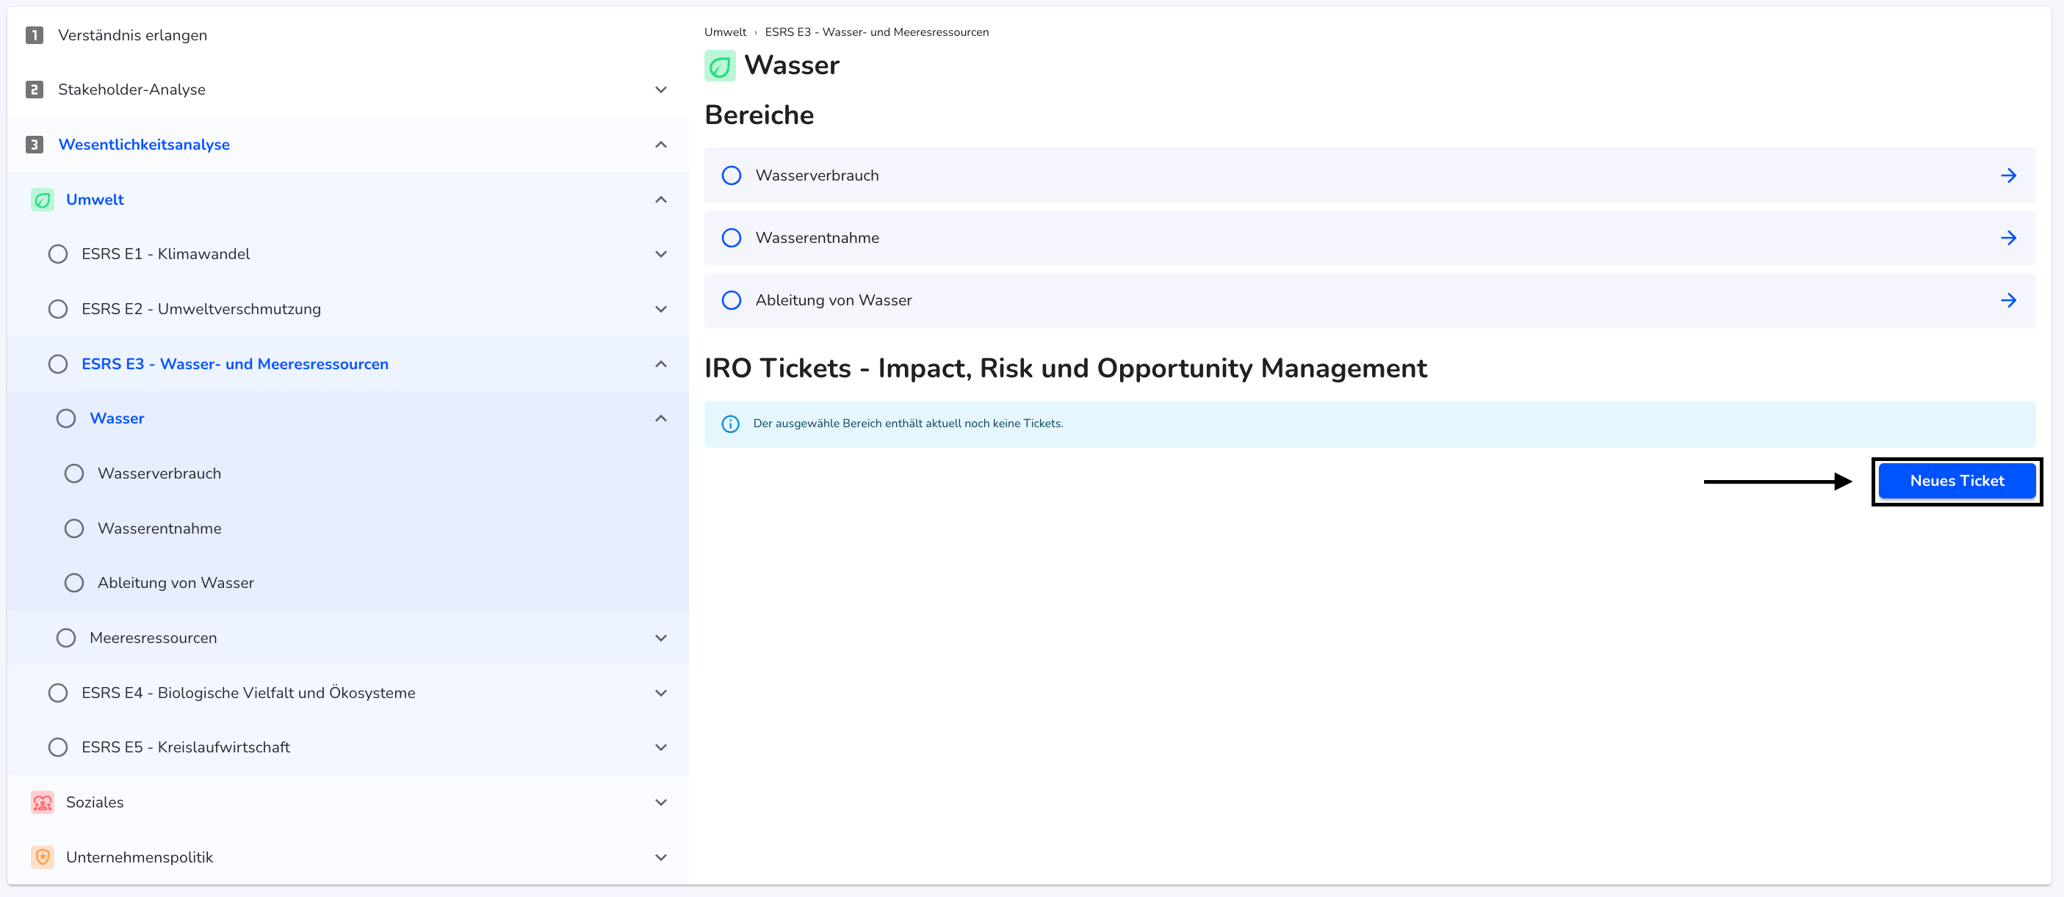Collapse the Umwelt group chevron
Viewport: 2064px width, 897px height.
661,200
